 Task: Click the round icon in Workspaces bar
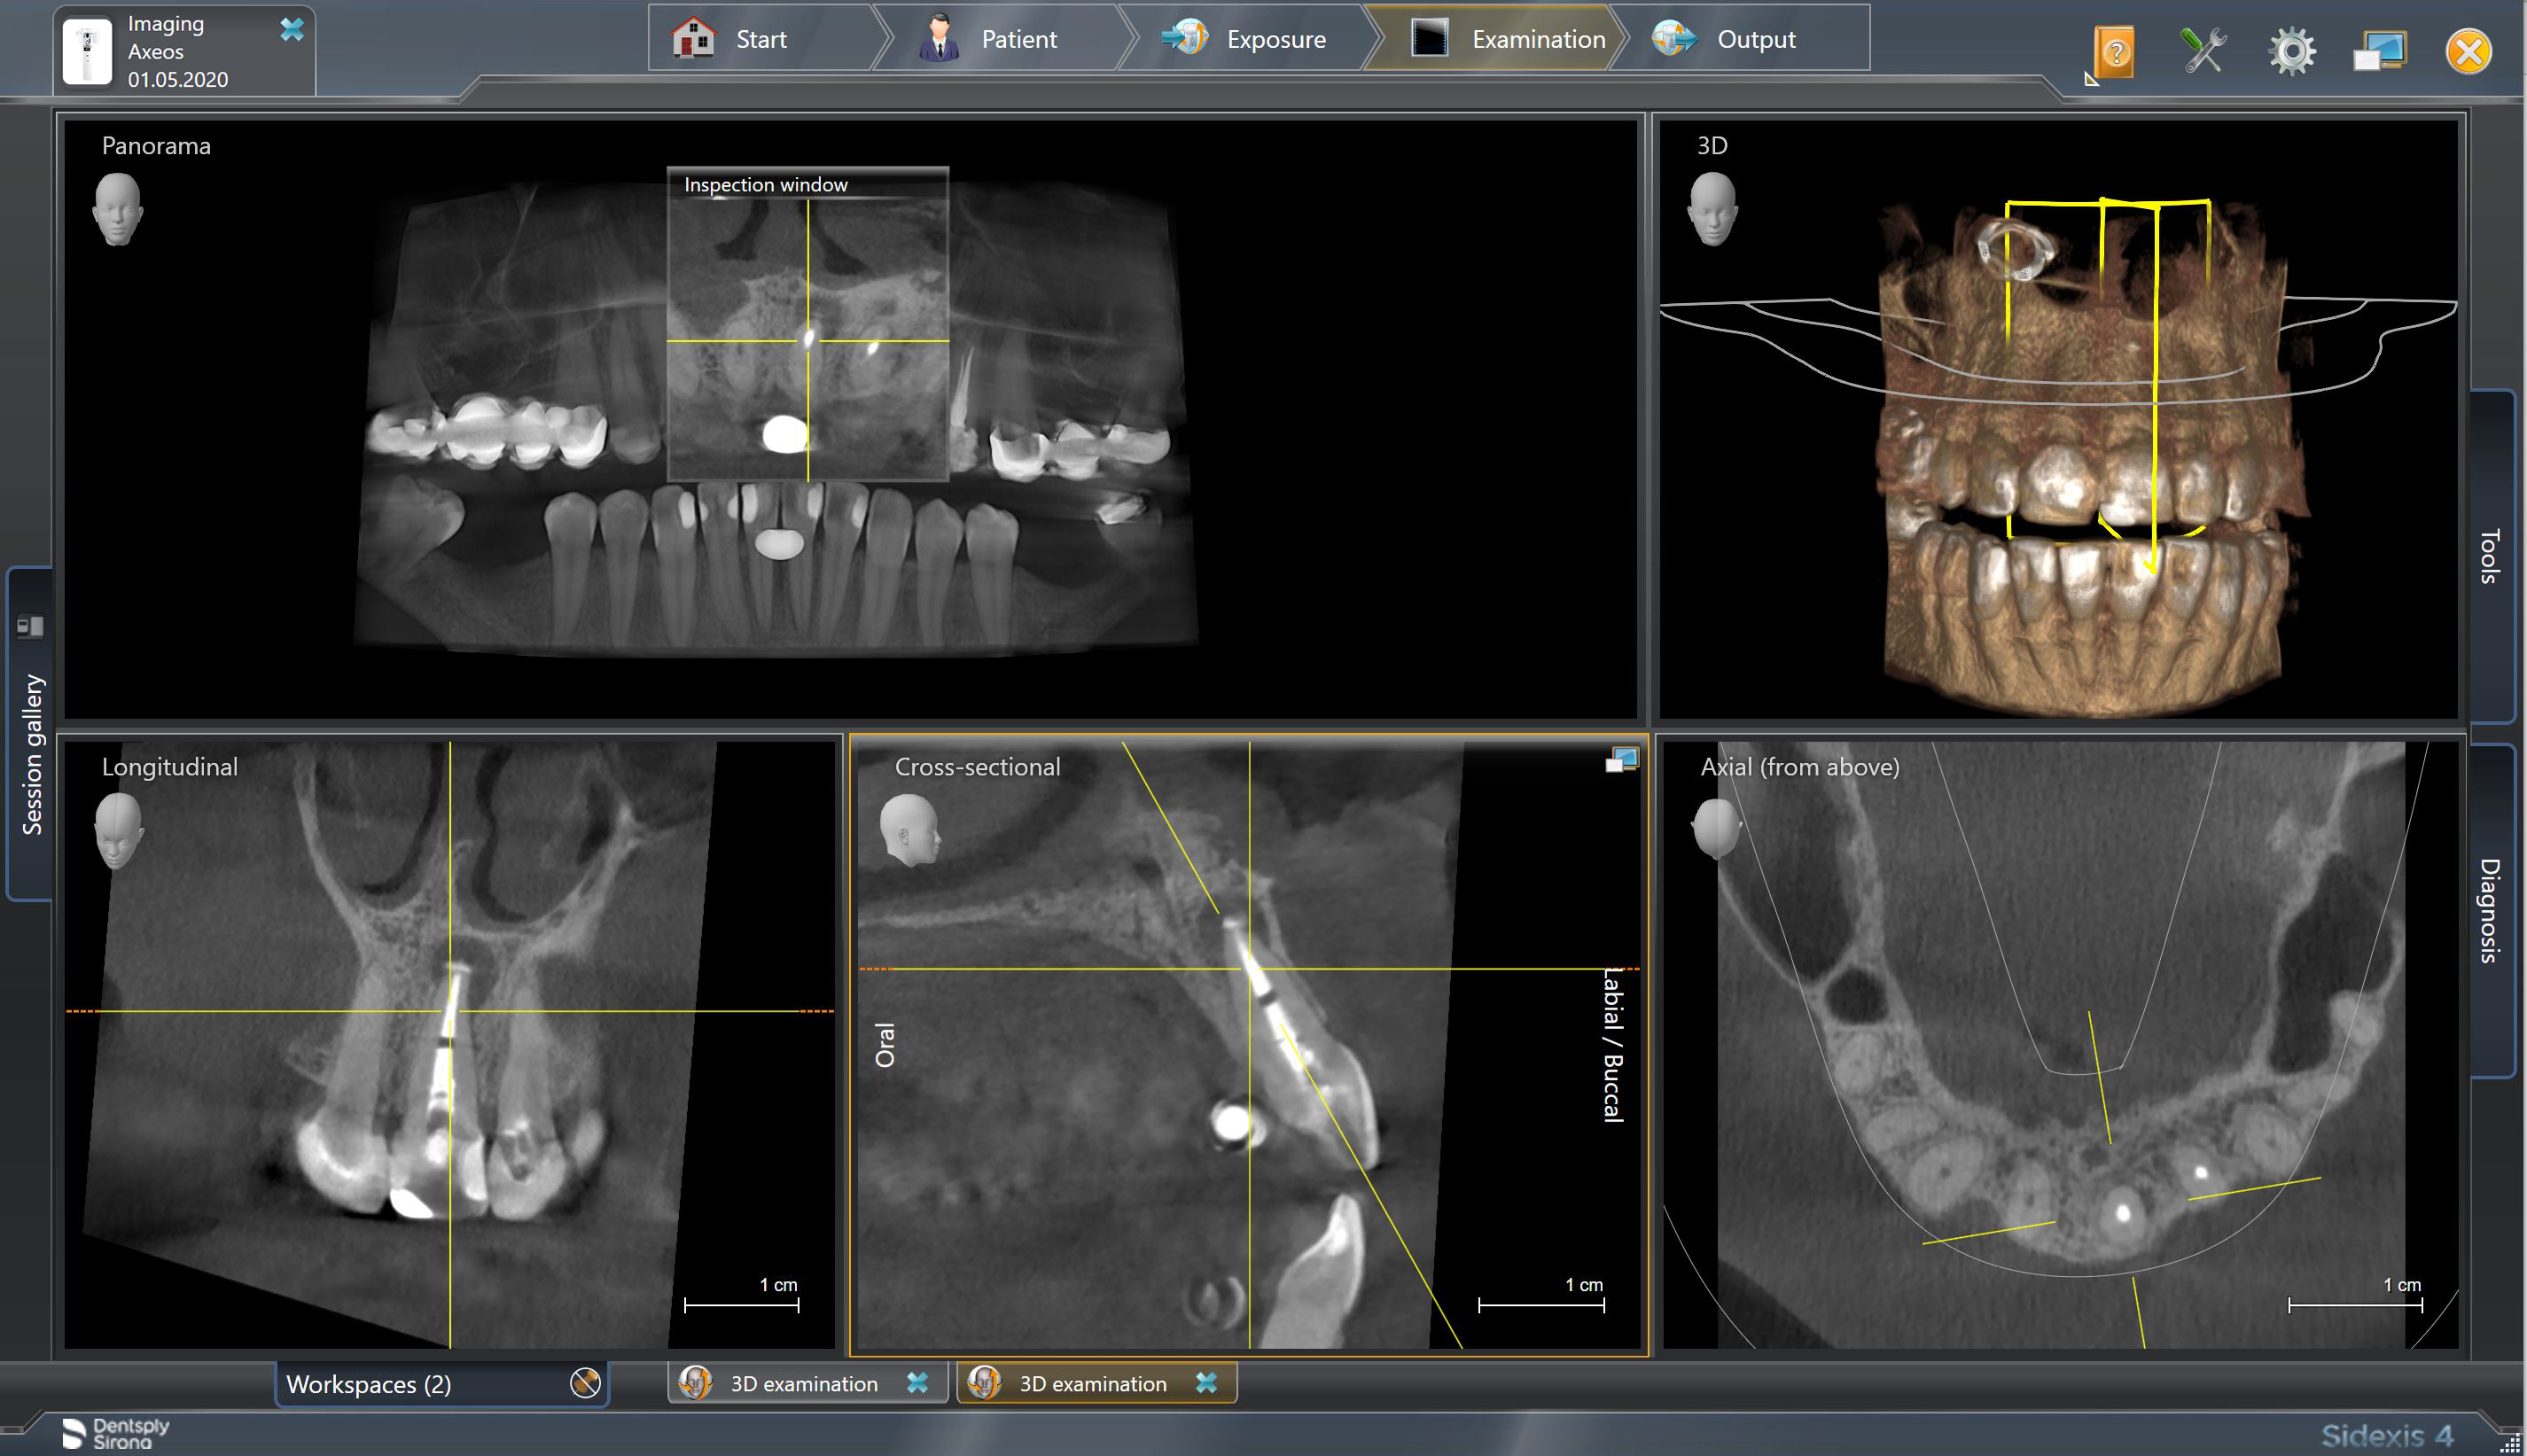point(585,1383)
